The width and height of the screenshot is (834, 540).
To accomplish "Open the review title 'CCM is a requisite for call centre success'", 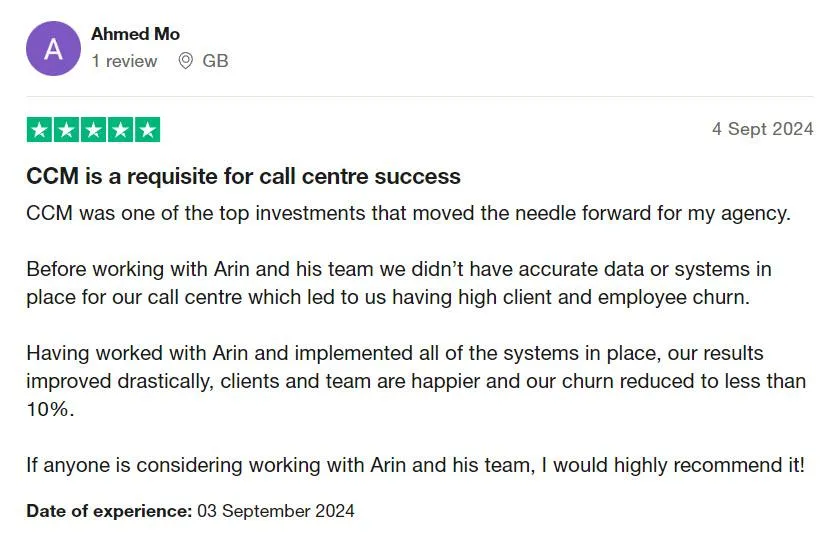I will (243, 177).
